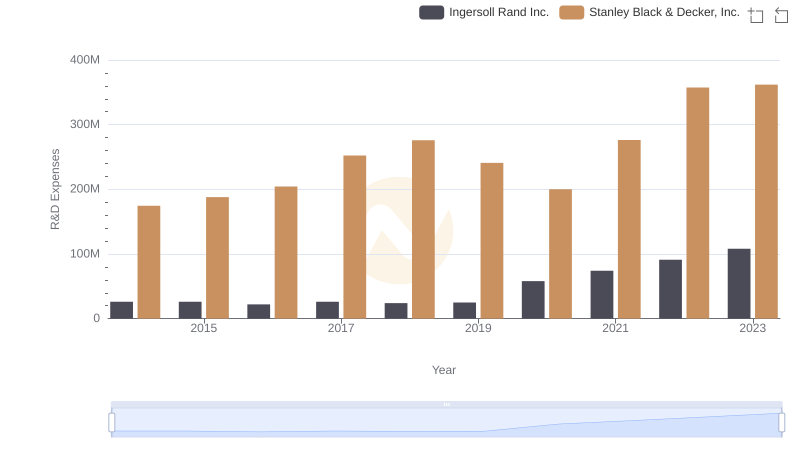The height and width of the screenshot is (461, 800).
Task: Click the right handle of the zoom slider
Action: click(781, 423)
